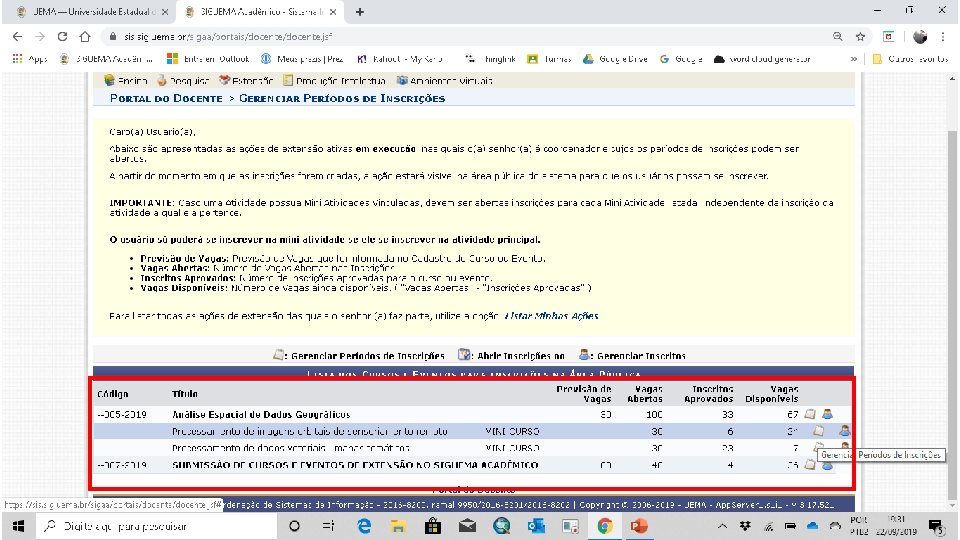The height and width of the screenshot is (540, 960).
Task: Open the Meus prezis bookmark
Action: click(x=302, y=59)
